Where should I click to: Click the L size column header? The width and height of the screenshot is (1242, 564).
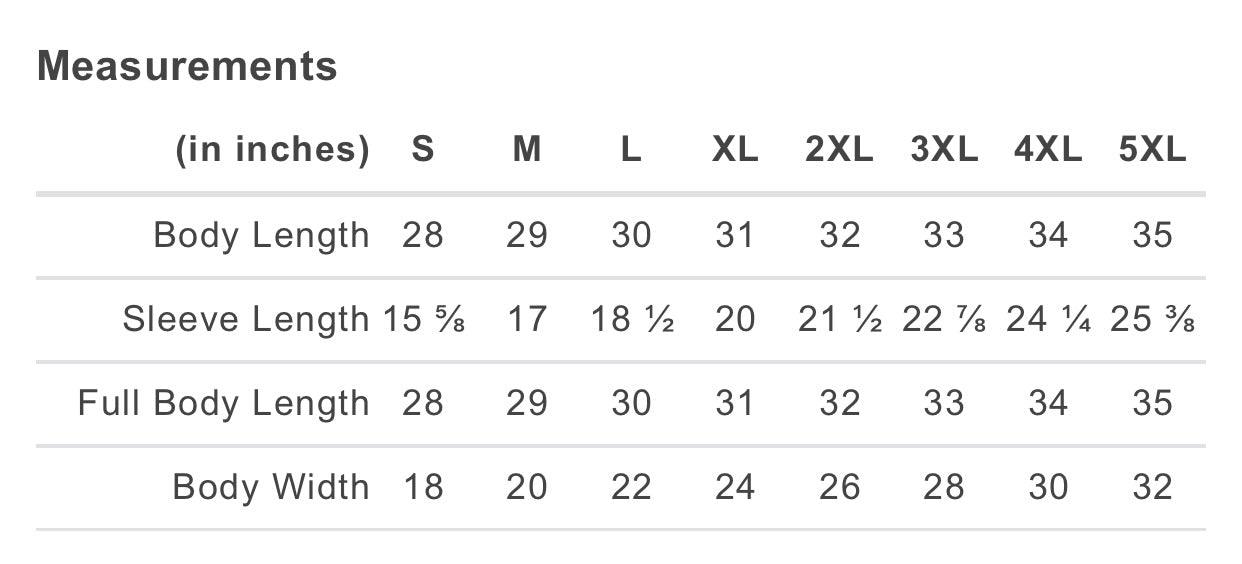(x=631, y=150)
